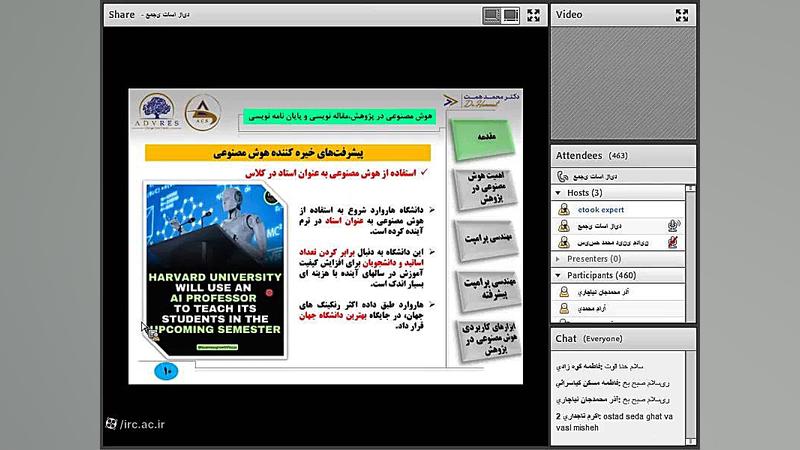800x450 pixels.
Task: Click the circular ACR logo on the slide
Action: (203, 113)
